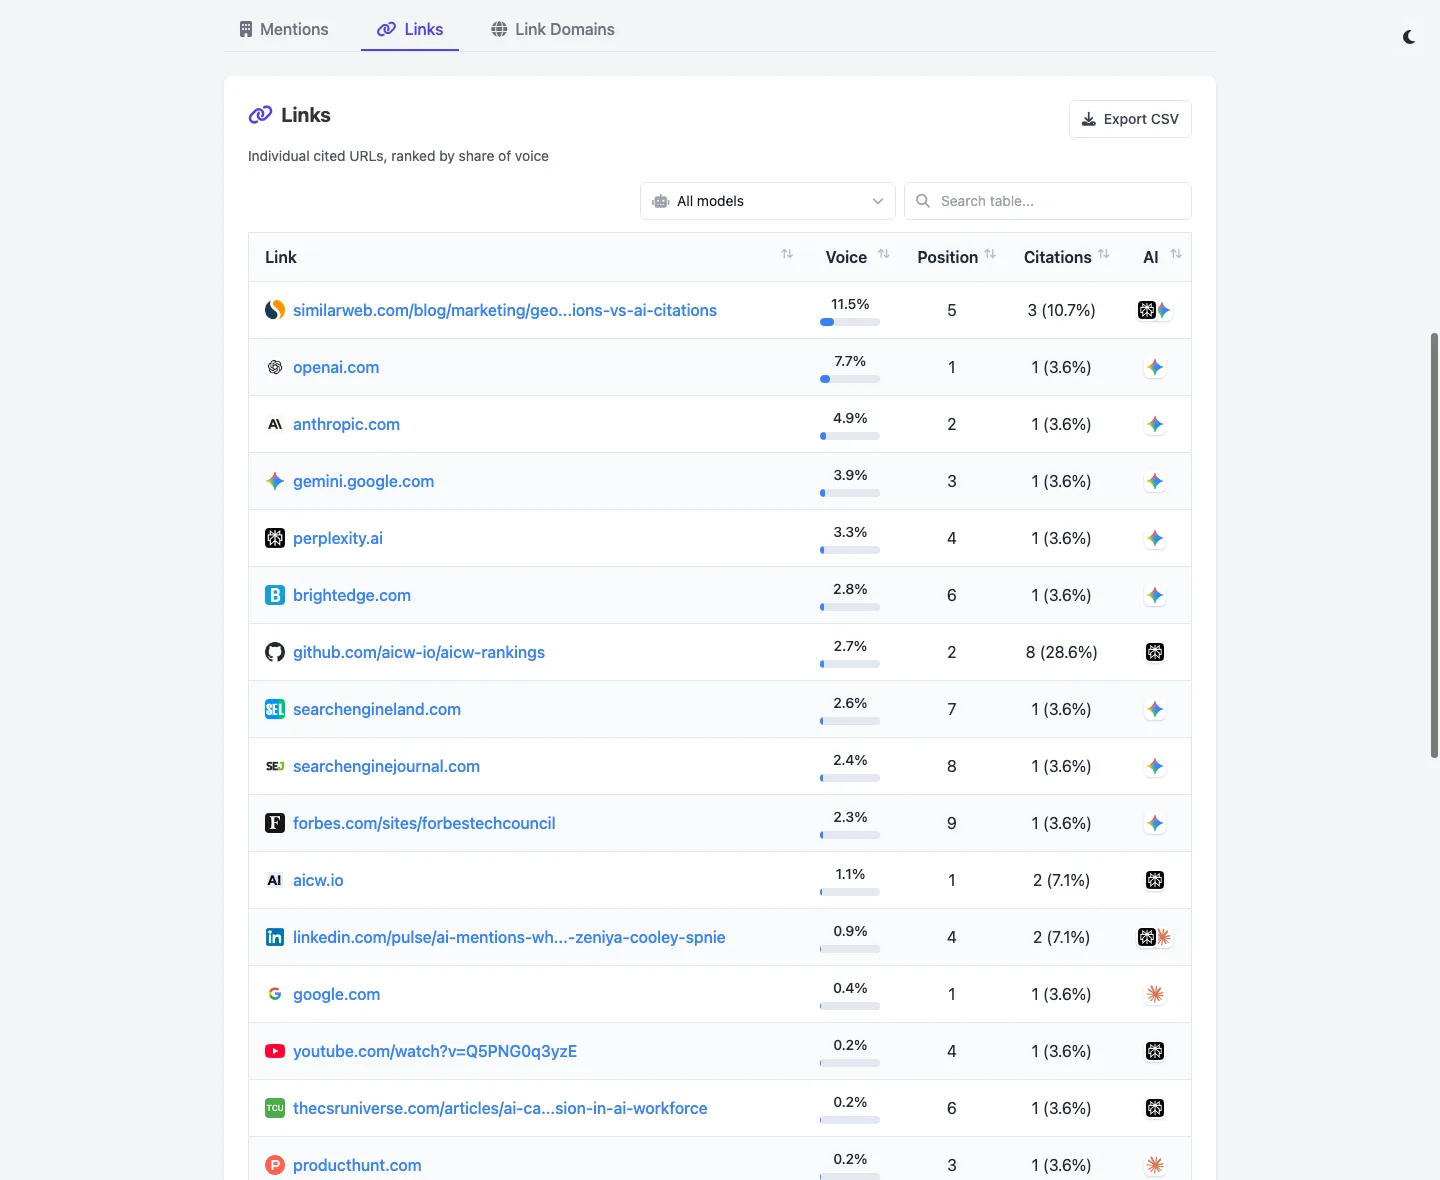
Task: Open the searchengineland.com link
Action: pos(377,709)
